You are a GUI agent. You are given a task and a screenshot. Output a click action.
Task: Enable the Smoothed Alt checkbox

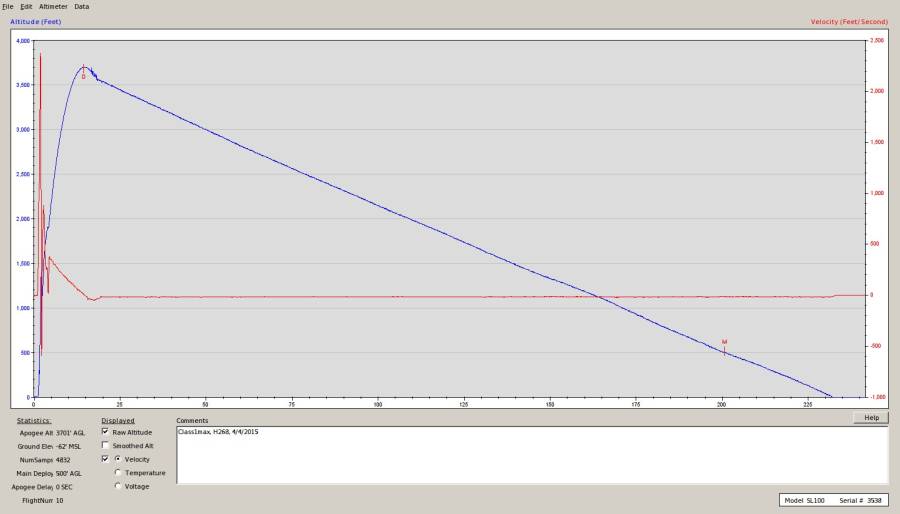point(105,445)
